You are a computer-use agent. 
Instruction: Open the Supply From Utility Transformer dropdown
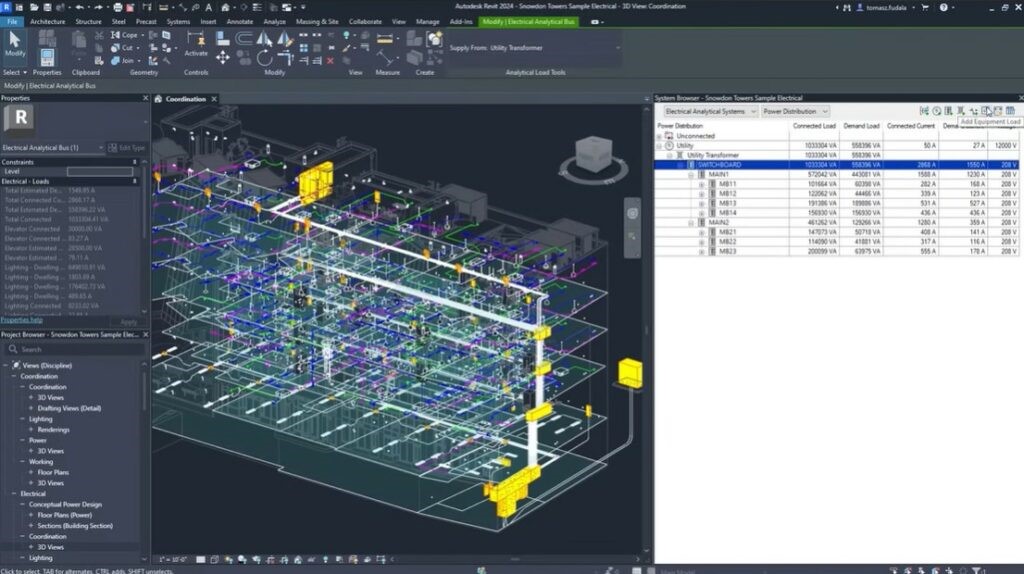(534, 48)
